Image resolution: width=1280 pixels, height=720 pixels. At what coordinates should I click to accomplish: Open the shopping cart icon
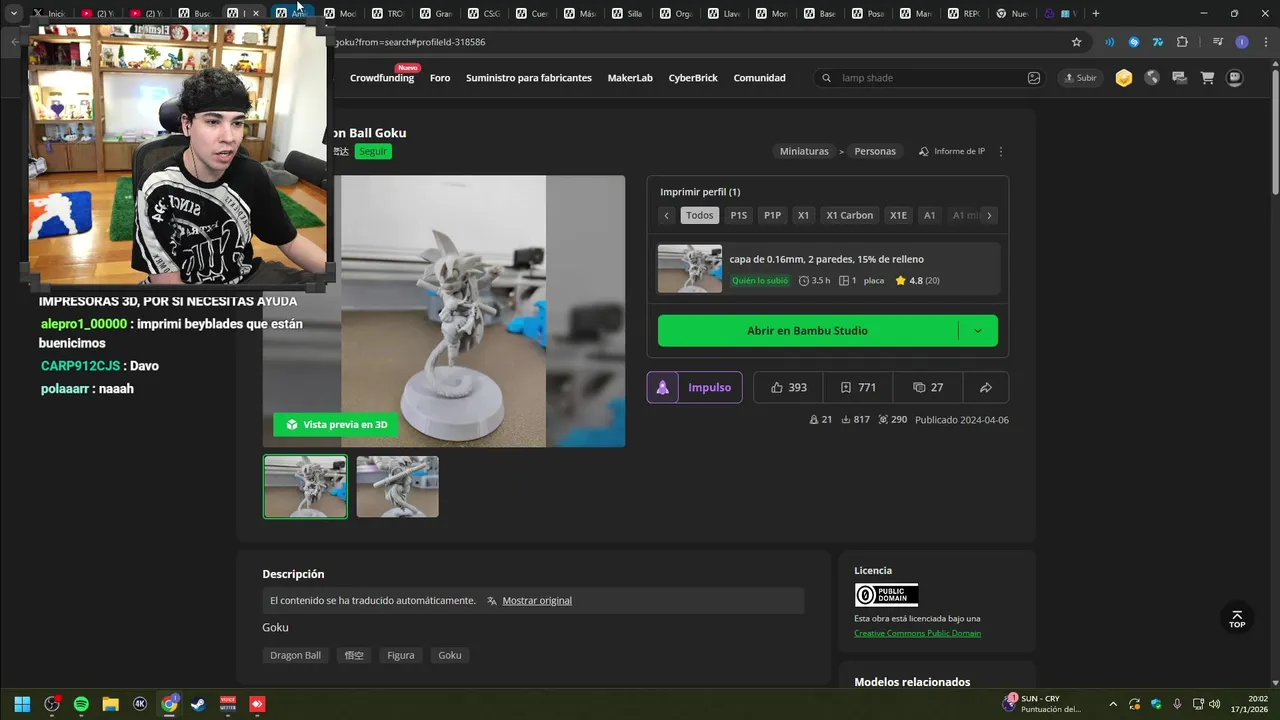click(x=1207, y=78)
